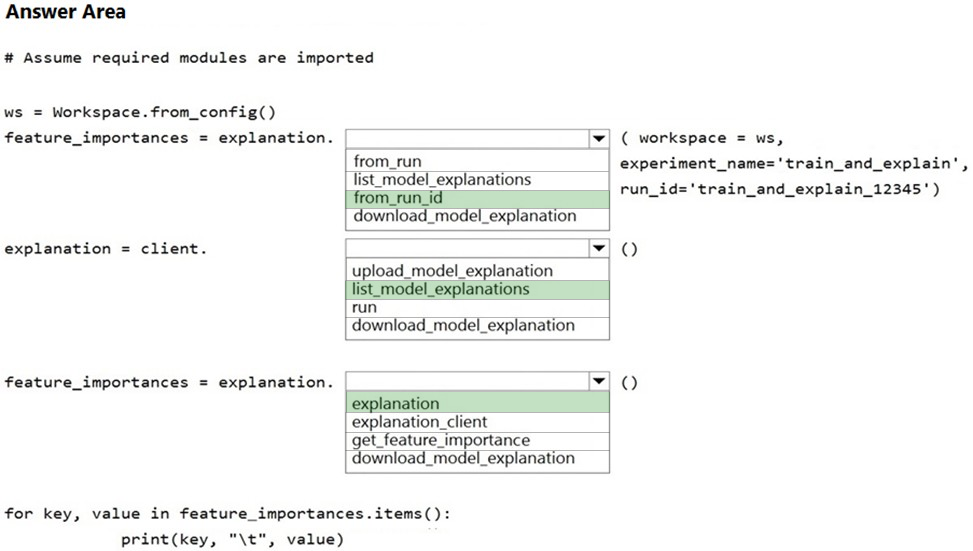Screen dimensions: 973x551
Task: Open the third dropdown arrow above explanation_client
Action: click(599, 381)
